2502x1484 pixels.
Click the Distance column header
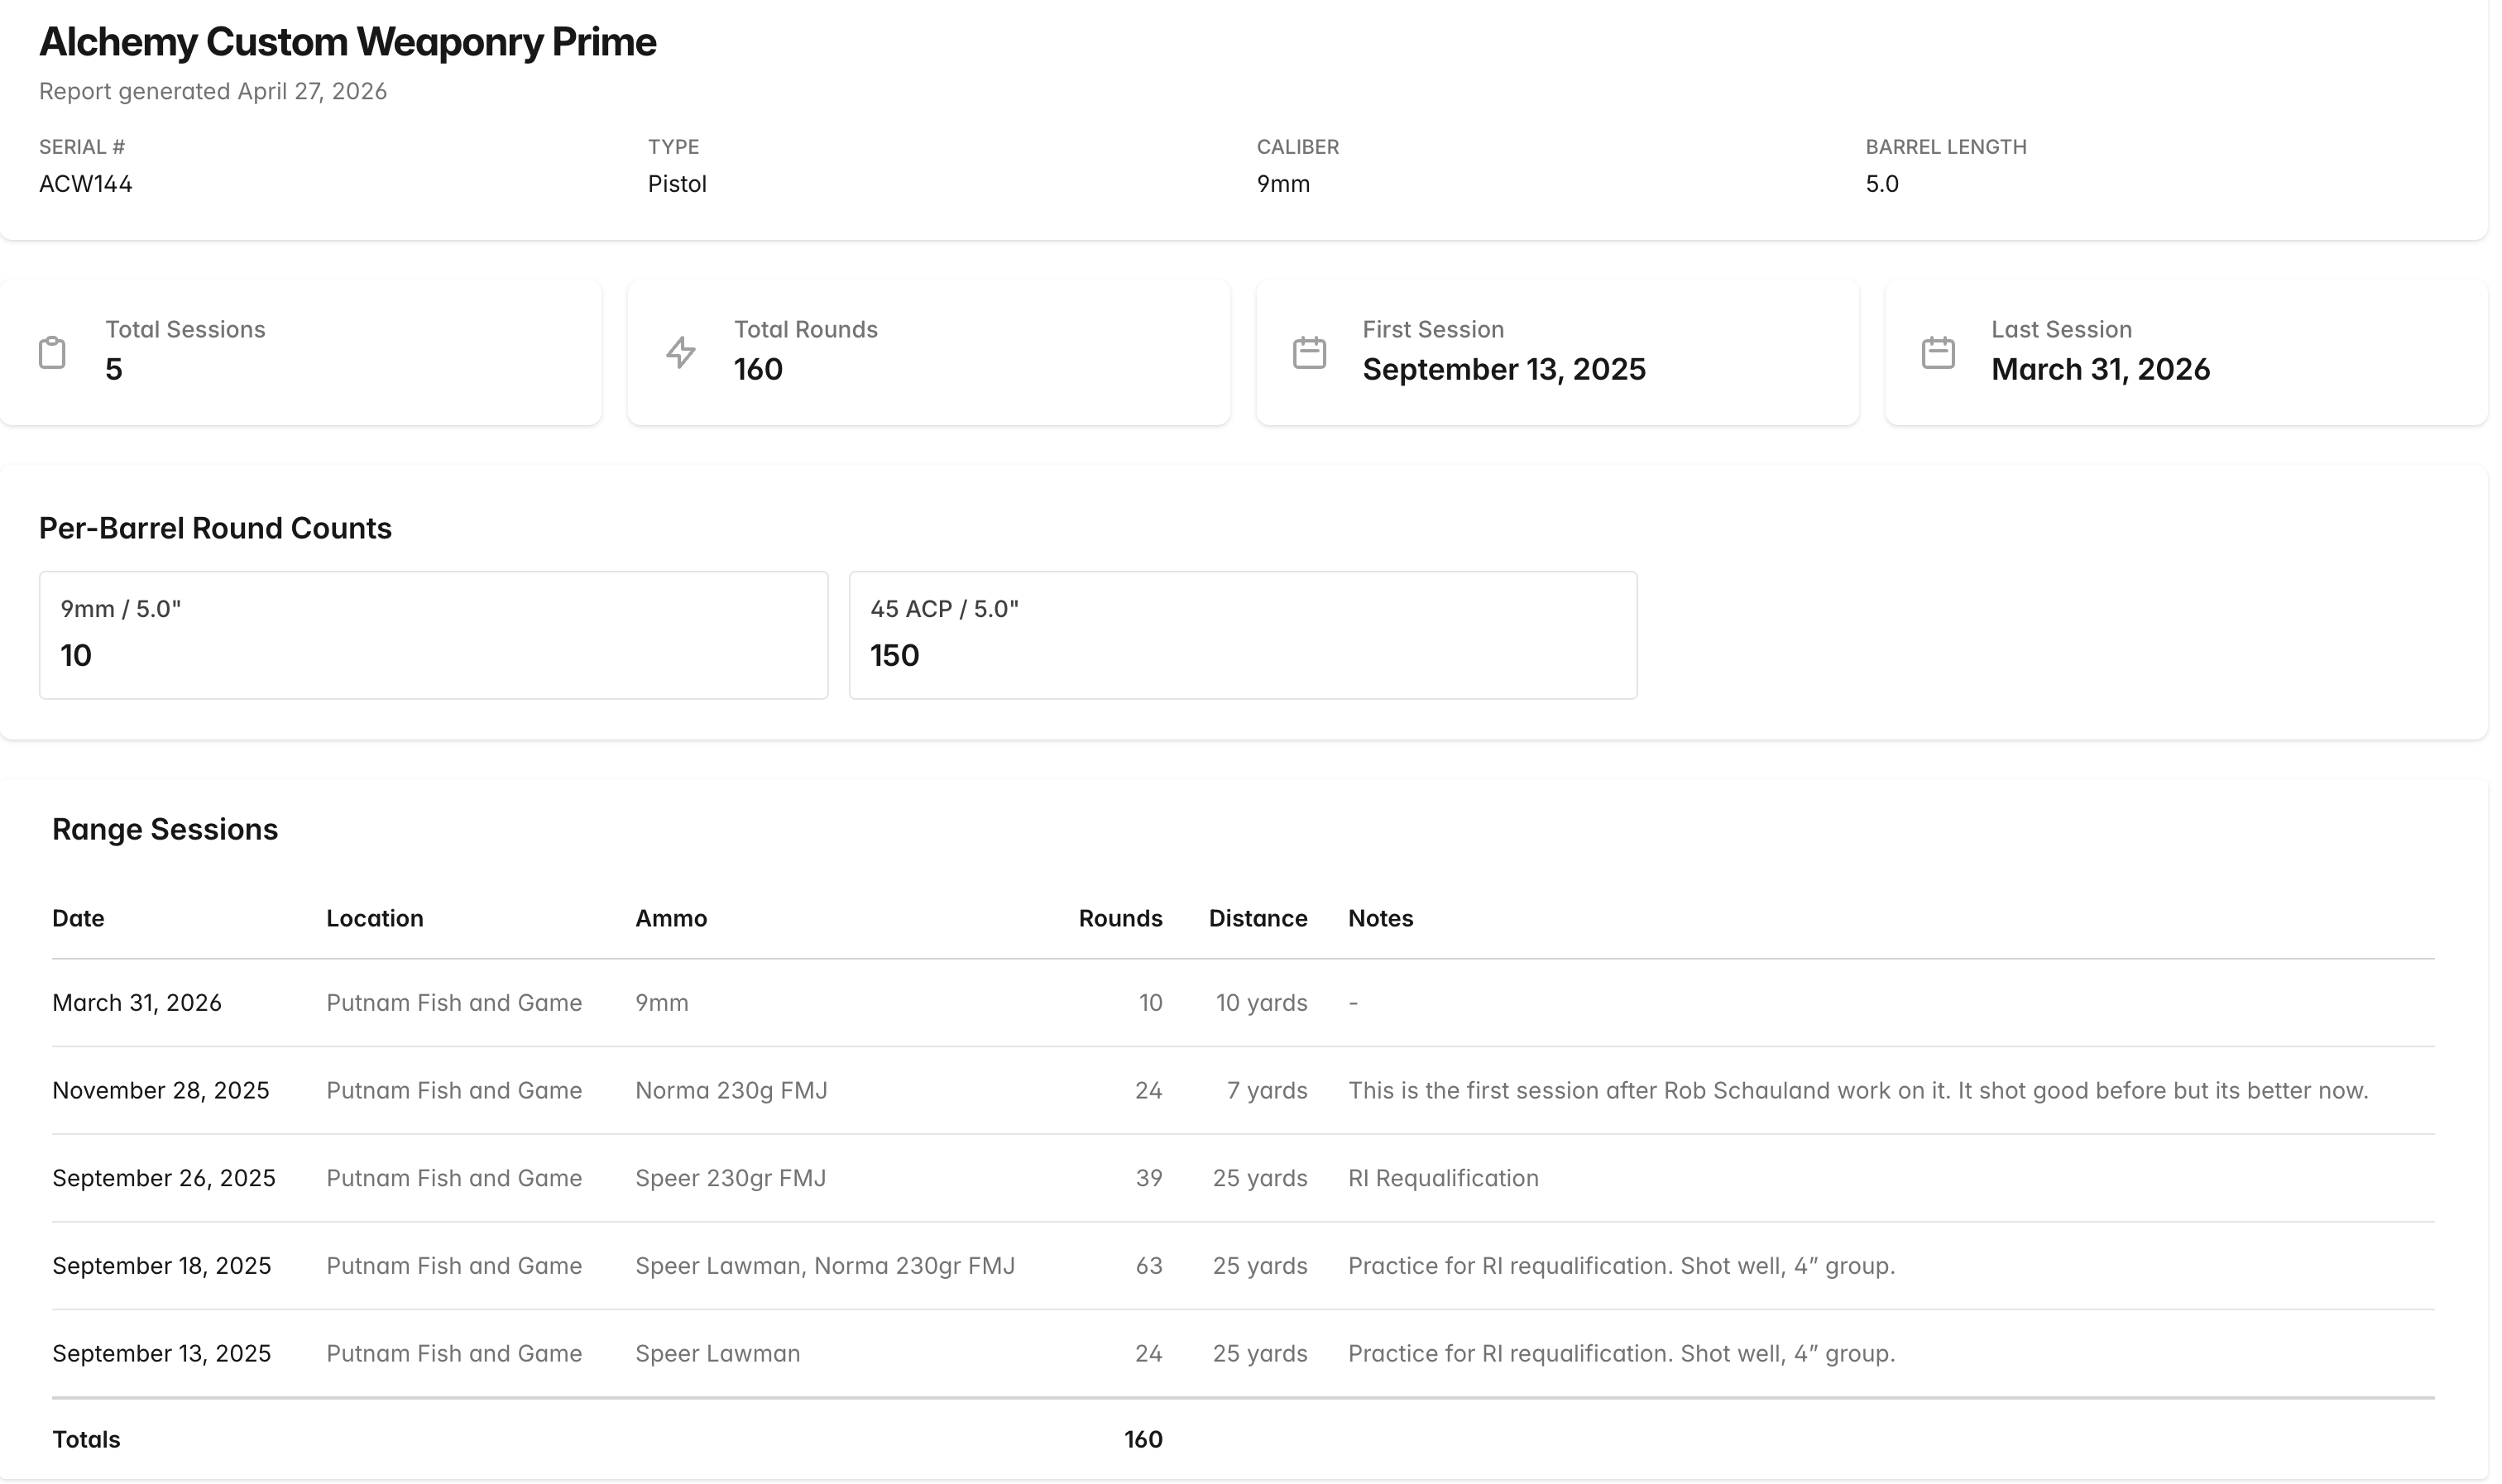click(1258, 918)
